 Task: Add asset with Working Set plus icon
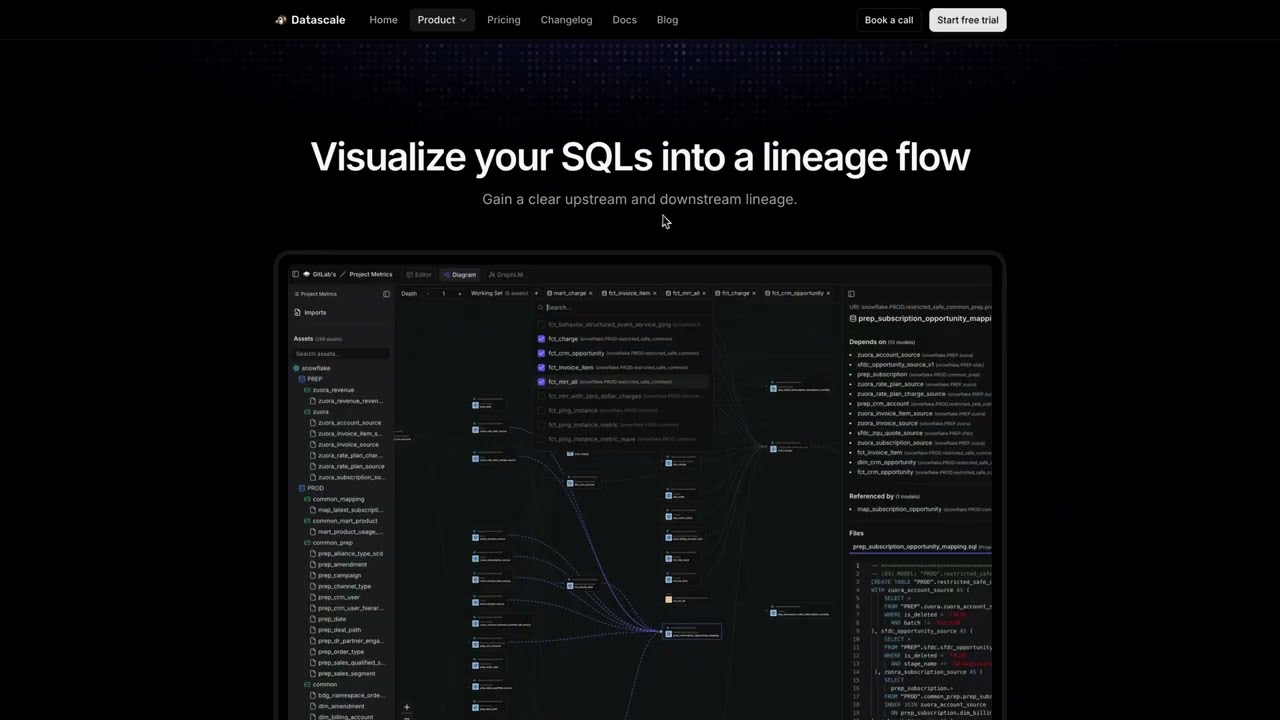click(x=535, y=293)
